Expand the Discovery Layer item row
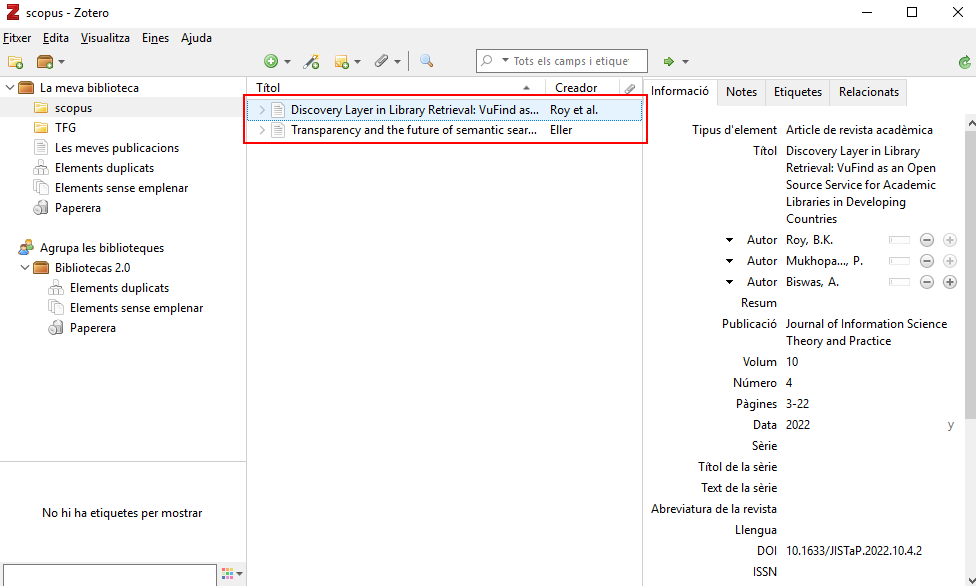Viewport: 976px width, 586px height. (262, 110)
